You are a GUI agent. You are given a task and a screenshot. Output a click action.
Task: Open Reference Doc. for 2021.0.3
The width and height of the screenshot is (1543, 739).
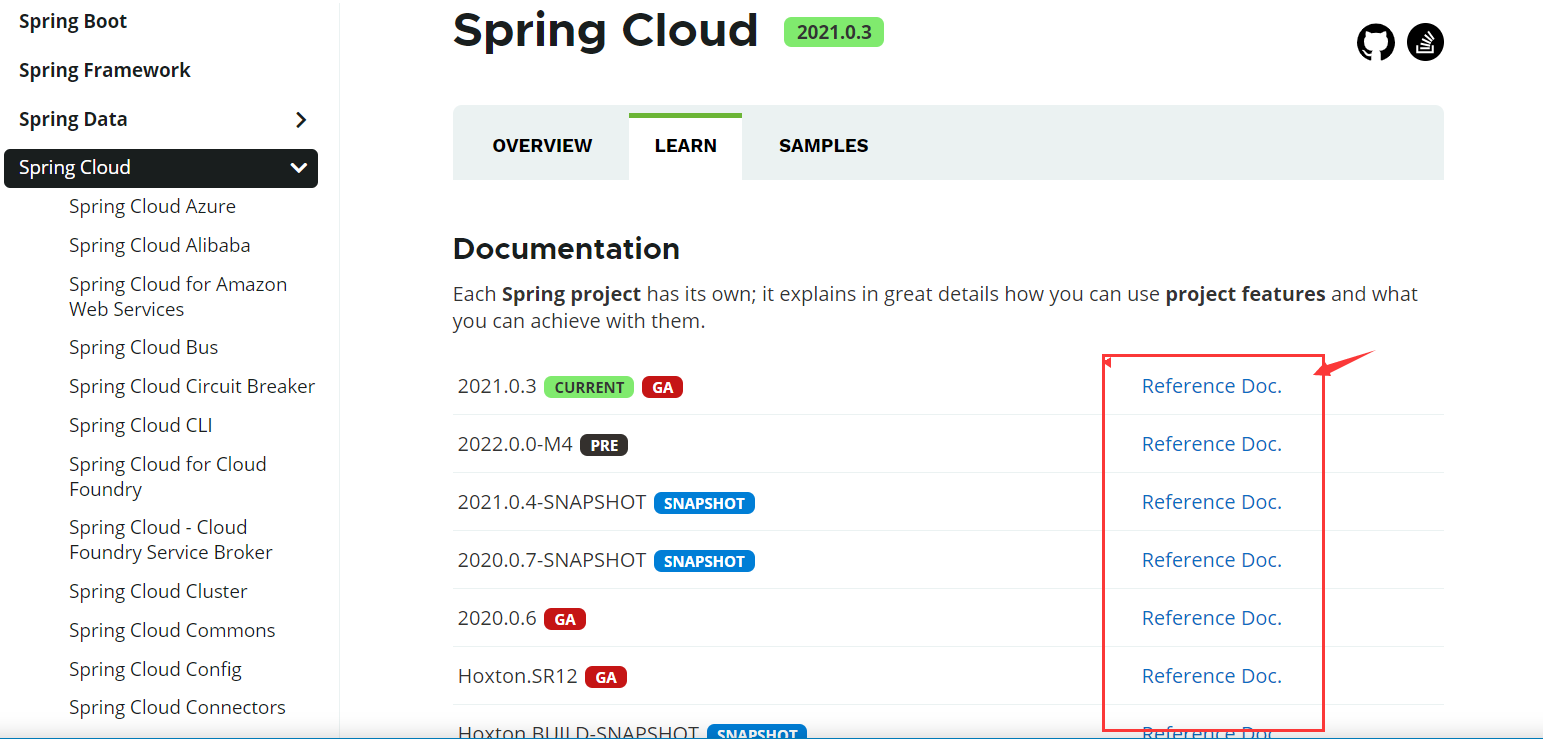click(1211, 386)
